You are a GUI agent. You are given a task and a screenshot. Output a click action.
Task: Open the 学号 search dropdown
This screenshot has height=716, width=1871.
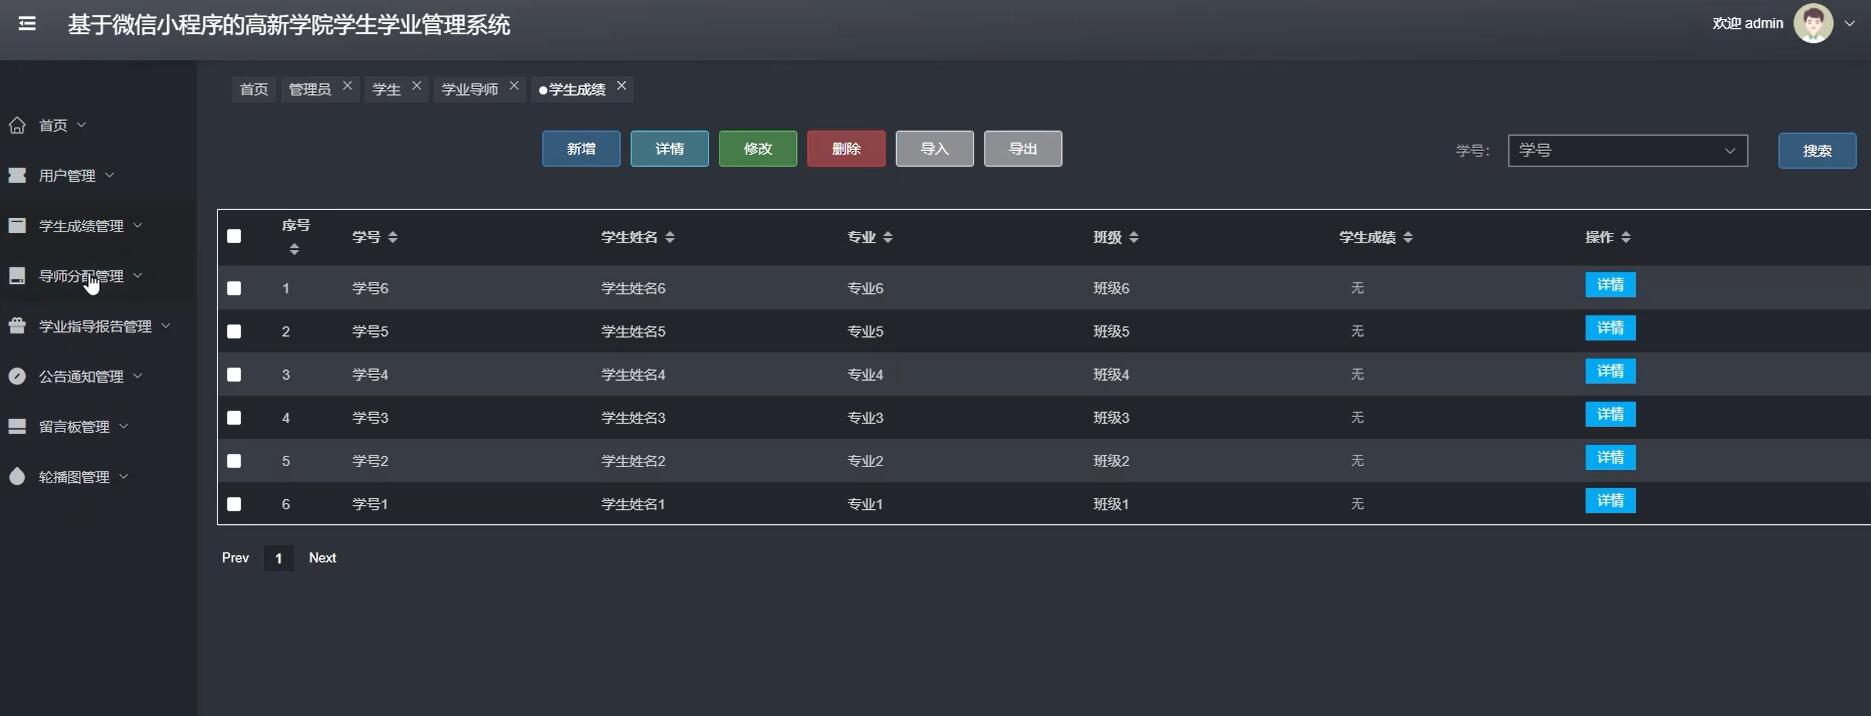pos(1627,150)
